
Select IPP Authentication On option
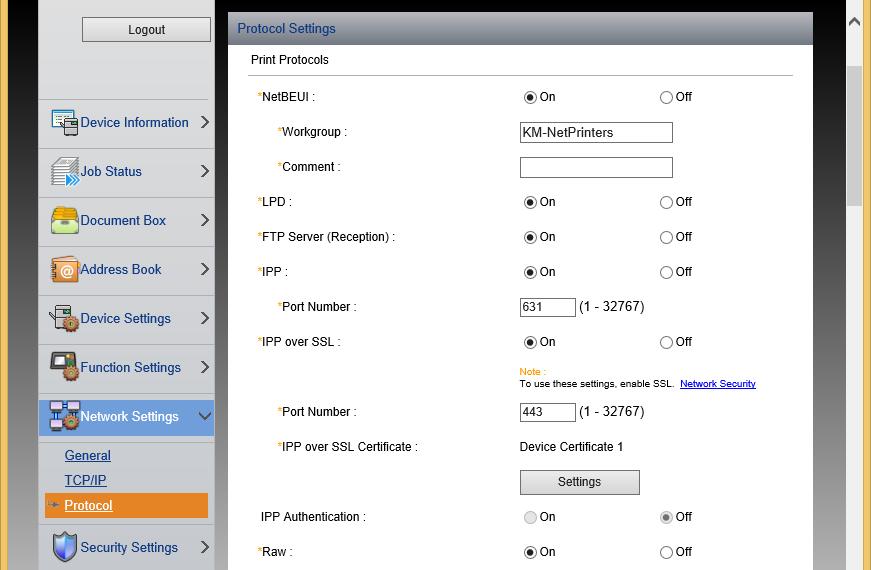(530, 517)
